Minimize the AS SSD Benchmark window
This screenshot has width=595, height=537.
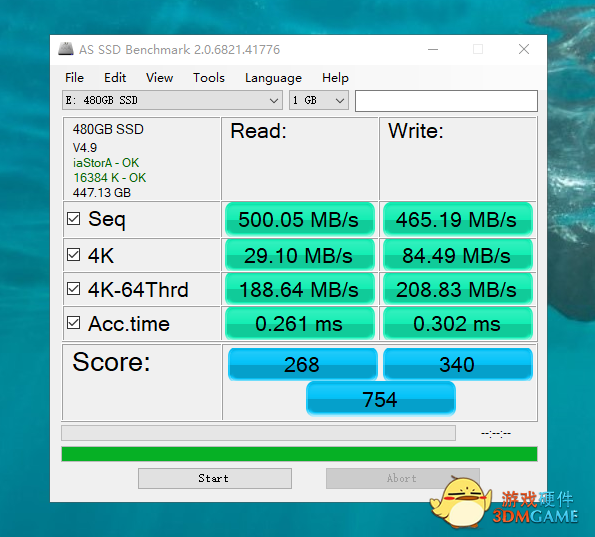tap(433, 49)
